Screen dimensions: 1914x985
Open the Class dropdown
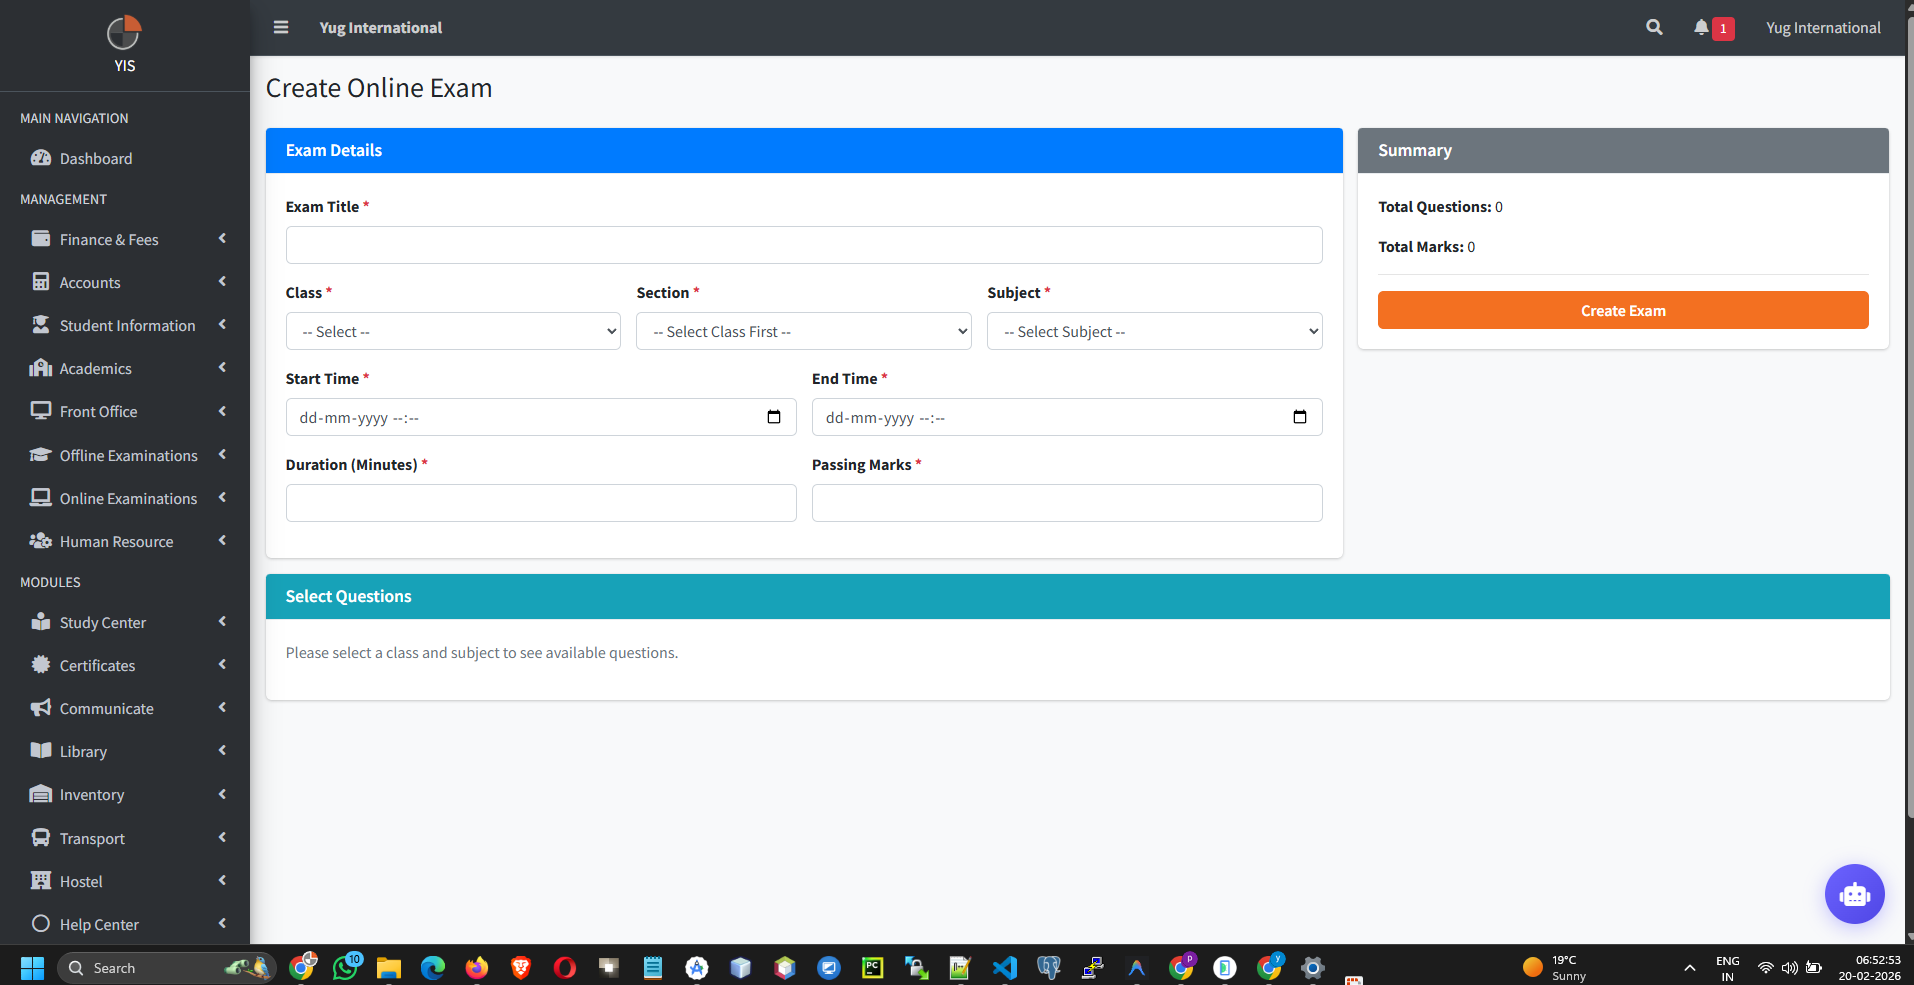[452, 331]
